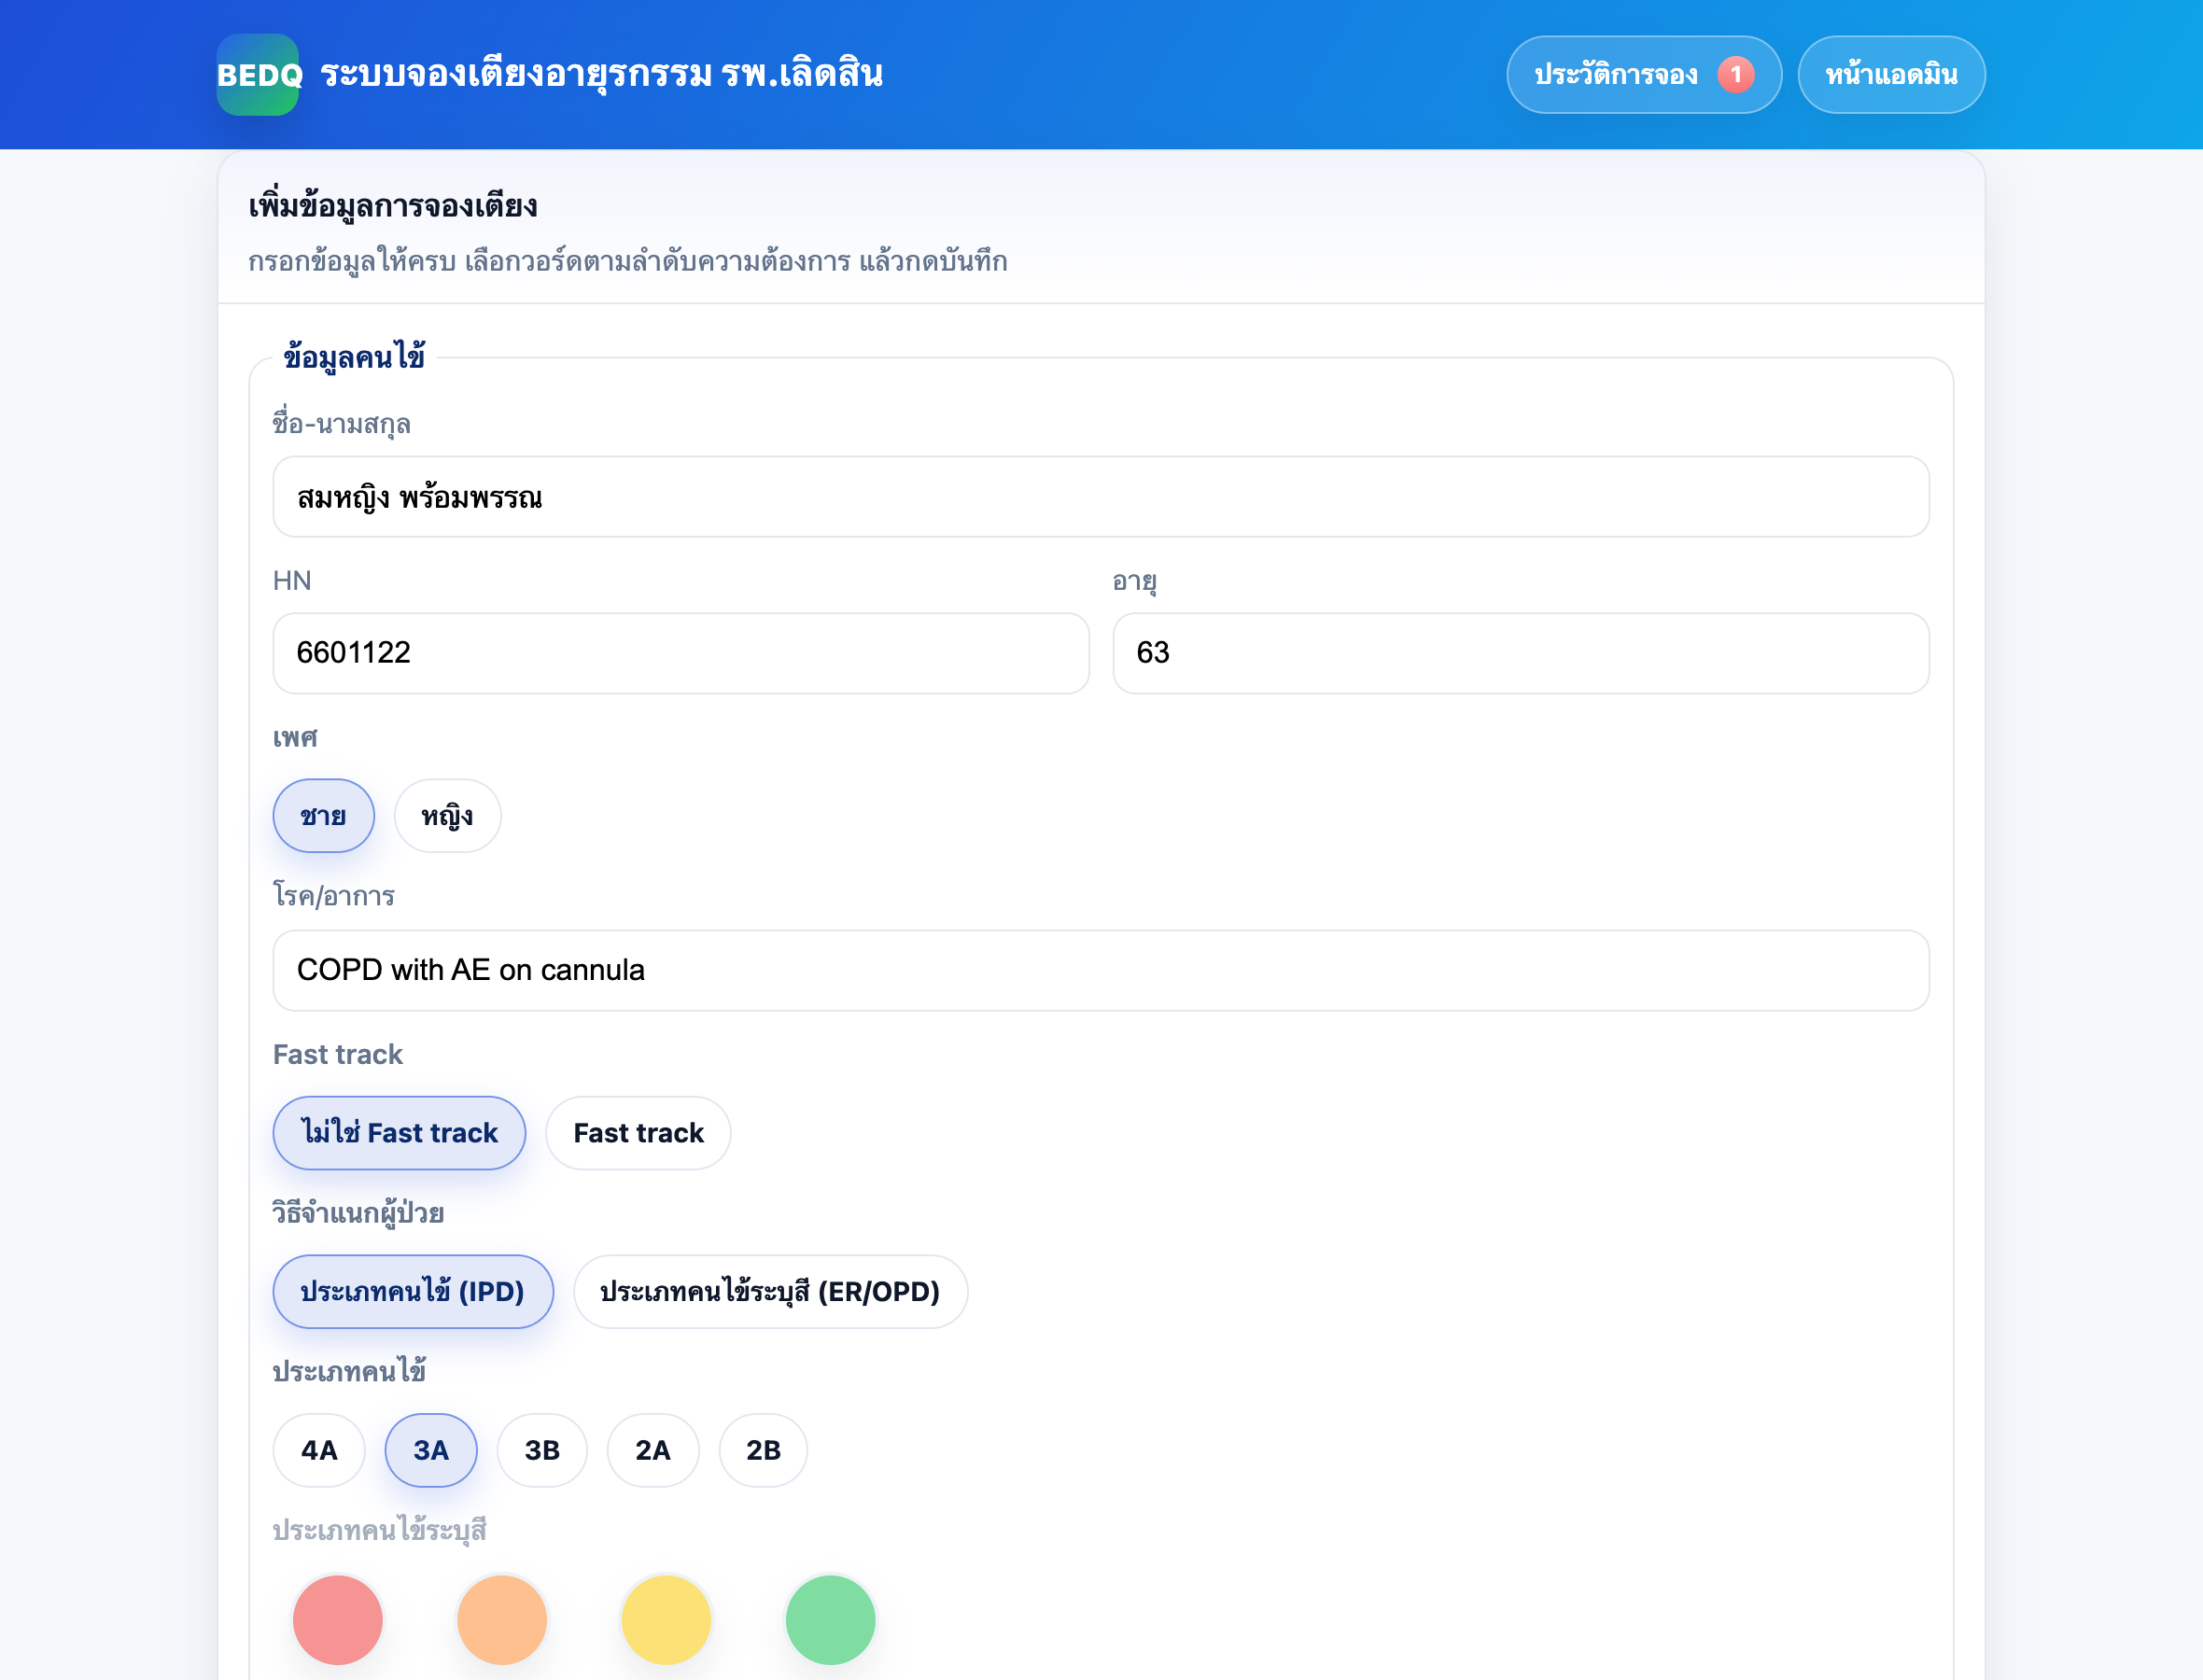This screenshot has height=1680, width=2203.
Task: Click the header title ระบบจองเตียงอายุรกรรม รพ.เลิดสิน
Action: 601,75
